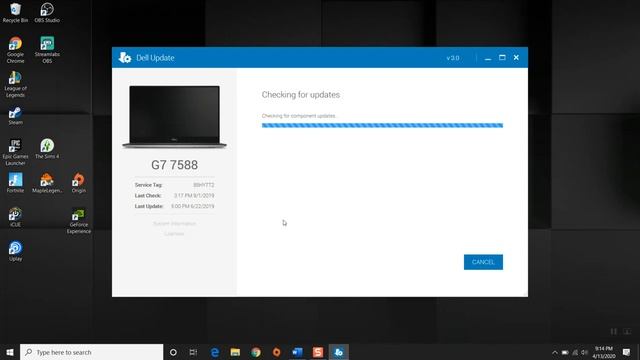Open the taskbar clock and date

[x=604, y=352]
